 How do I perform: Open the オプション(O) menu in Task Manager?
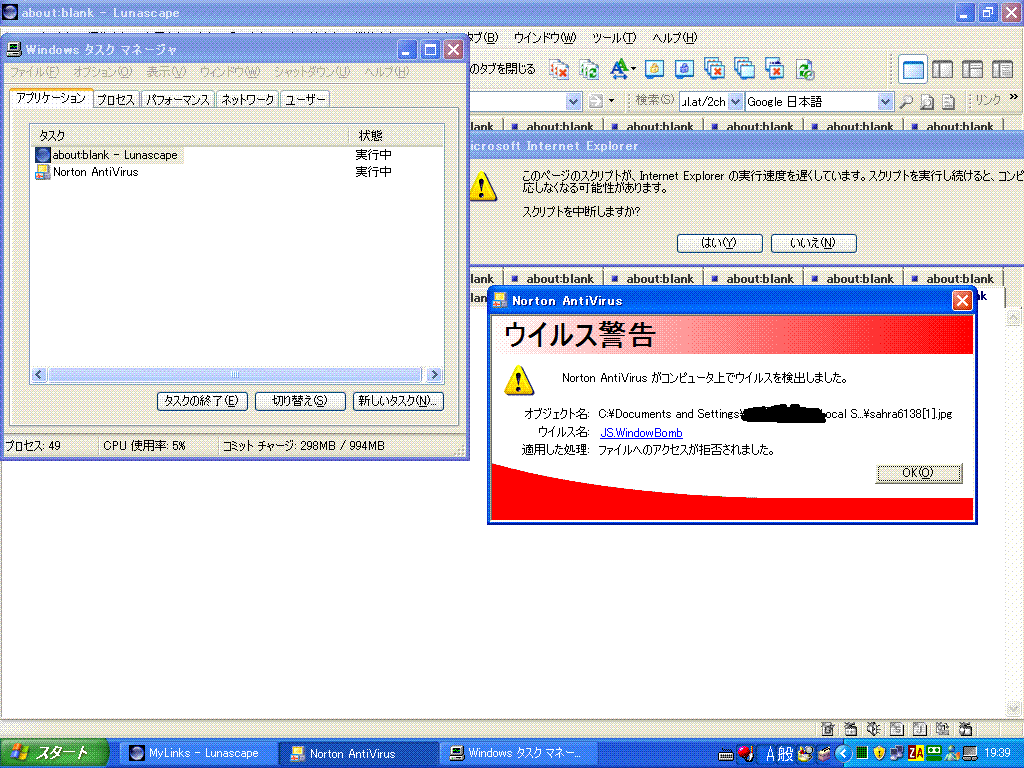click(x=103, y=71)
